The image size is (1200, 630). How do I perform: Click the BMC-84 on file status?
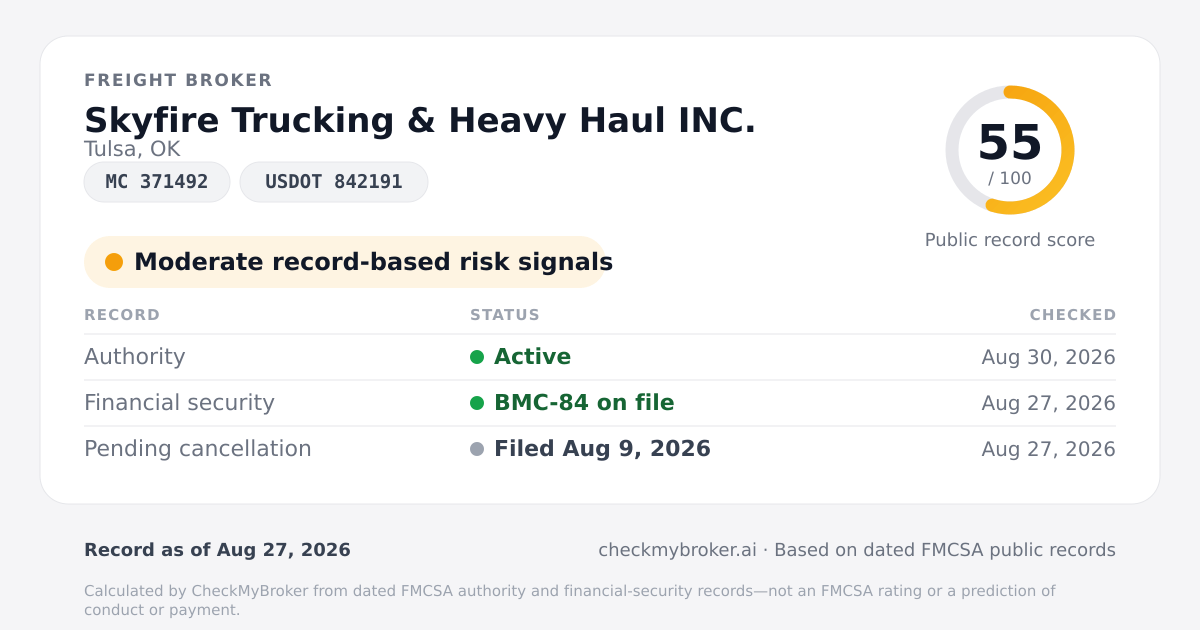click(584, 403)
